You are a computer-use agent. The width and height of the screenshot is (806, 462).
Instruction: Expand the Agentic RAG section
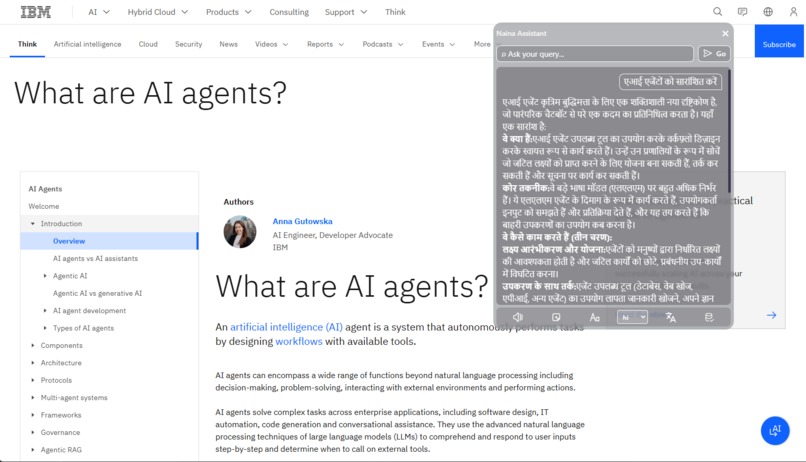(32, 450)
